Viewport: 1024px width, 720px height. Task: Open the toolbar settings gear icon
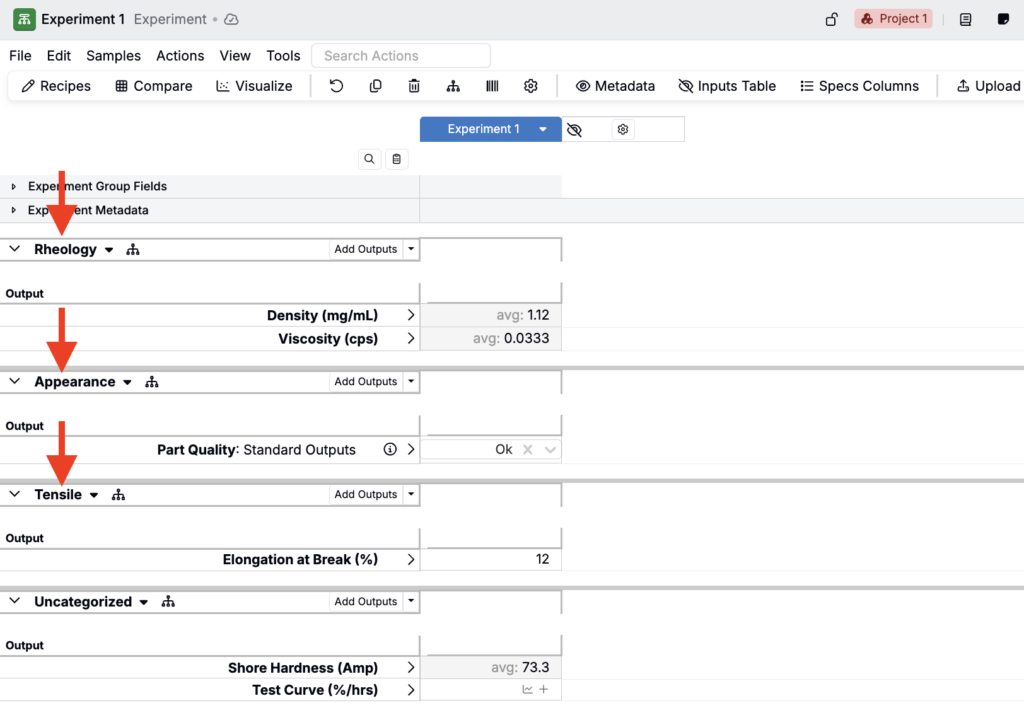pos(531,86)
